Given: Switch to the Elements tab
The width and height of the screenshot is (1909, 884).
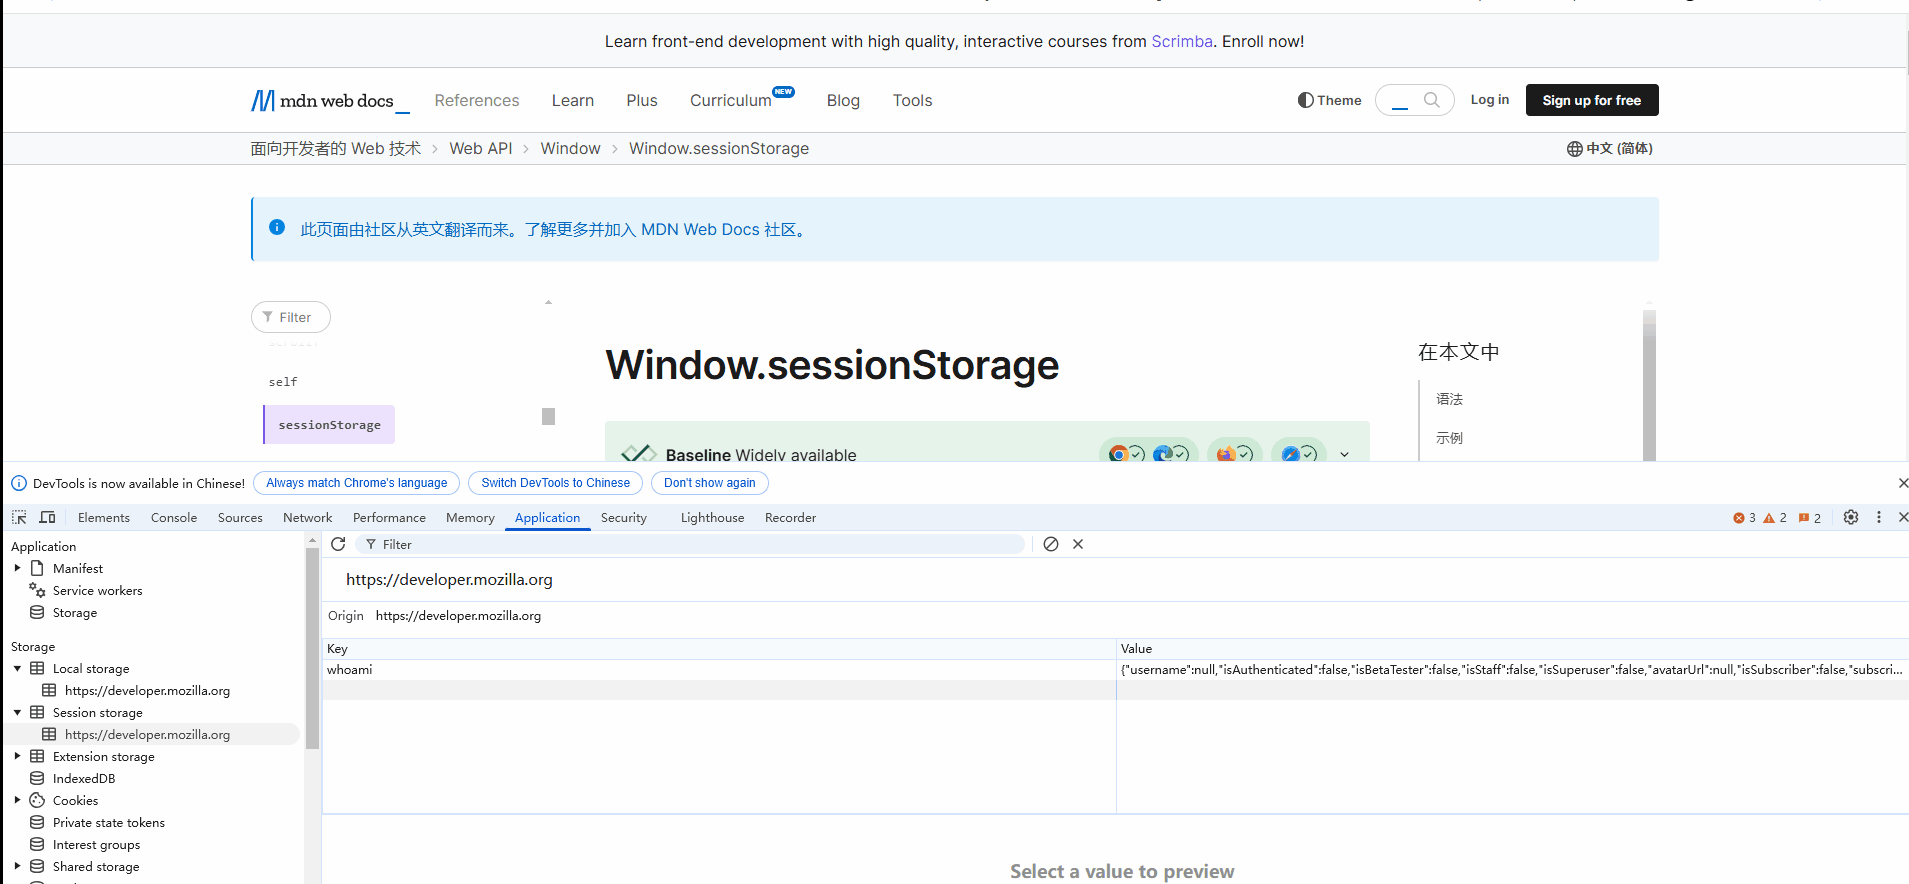Looking at the screenshot, I should coord(104,517).
